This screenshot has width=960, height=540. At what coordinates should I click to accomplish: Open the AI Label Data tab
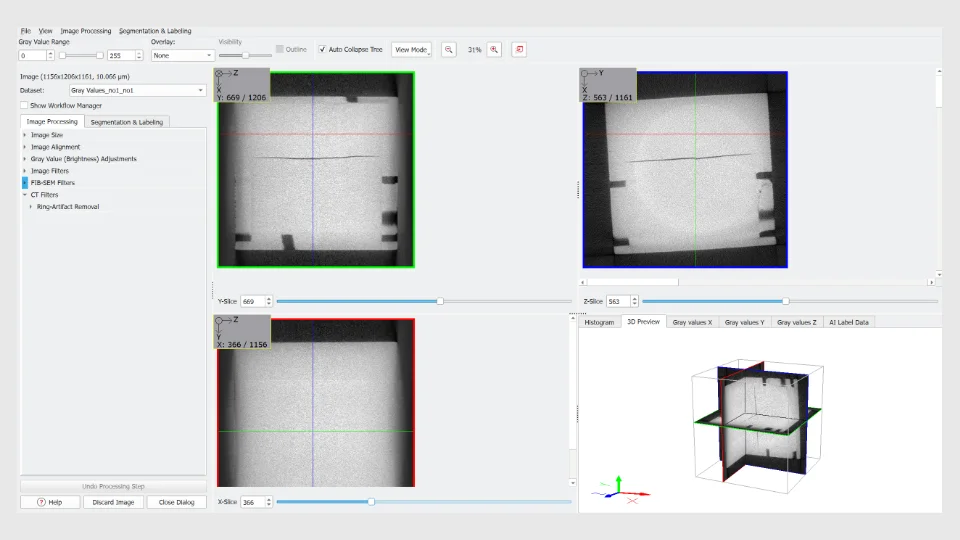(x=849, y=322)
